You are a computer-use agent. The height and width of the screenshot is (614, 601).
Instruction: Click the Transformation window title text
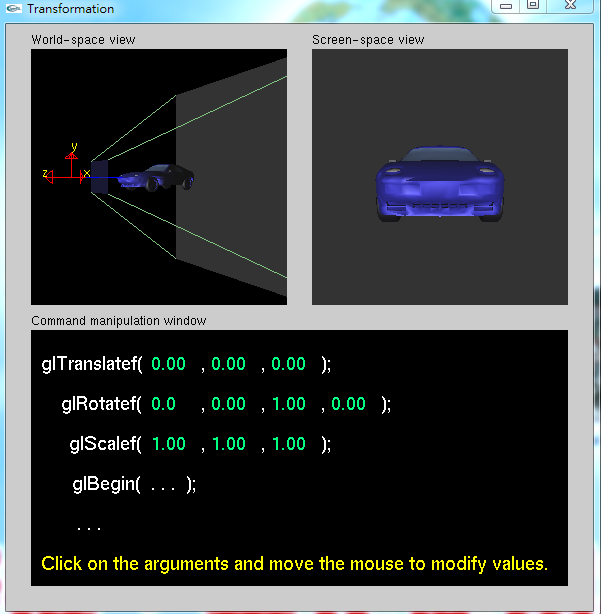70,9
